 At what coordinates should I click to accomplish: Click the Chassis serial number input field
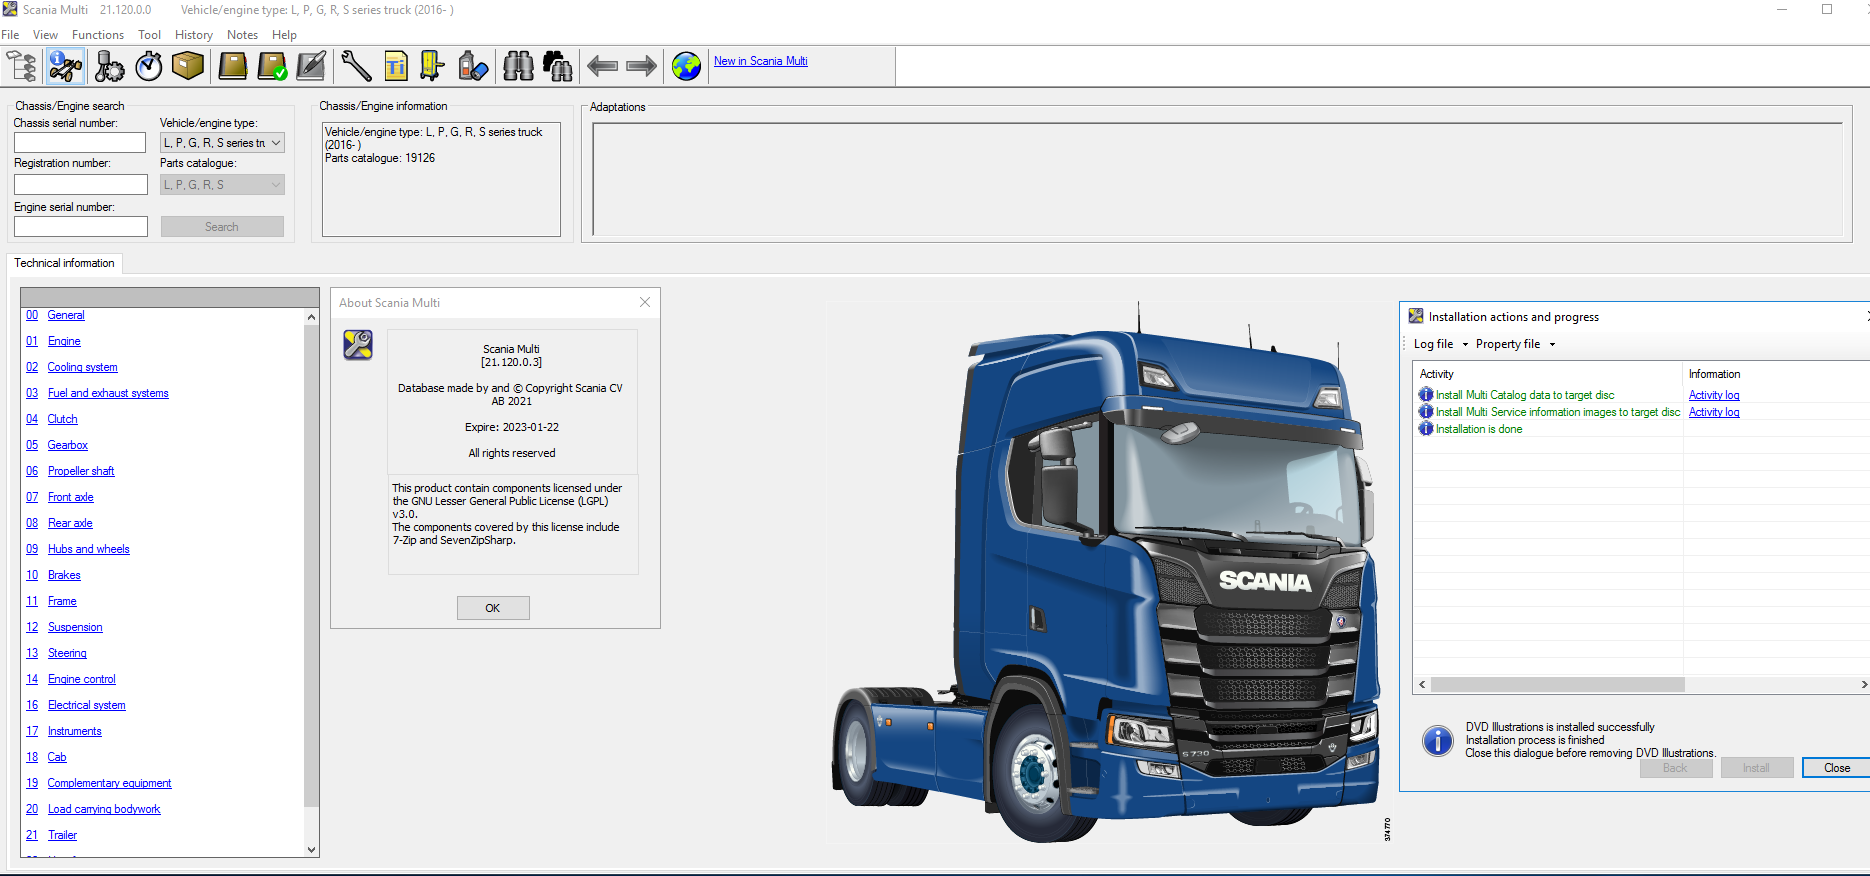(x=80, y=143)
